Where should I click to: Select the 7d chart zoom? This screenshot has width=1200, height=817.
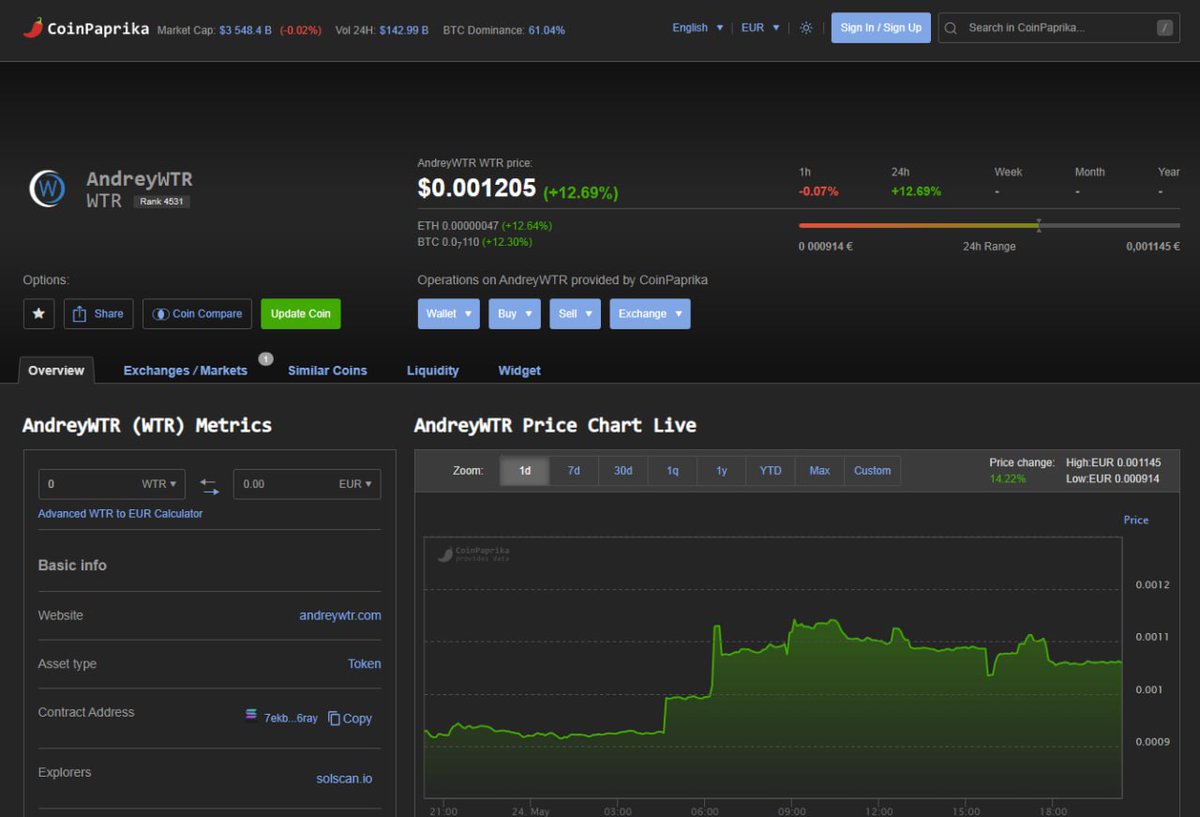[x=574, y=471]
